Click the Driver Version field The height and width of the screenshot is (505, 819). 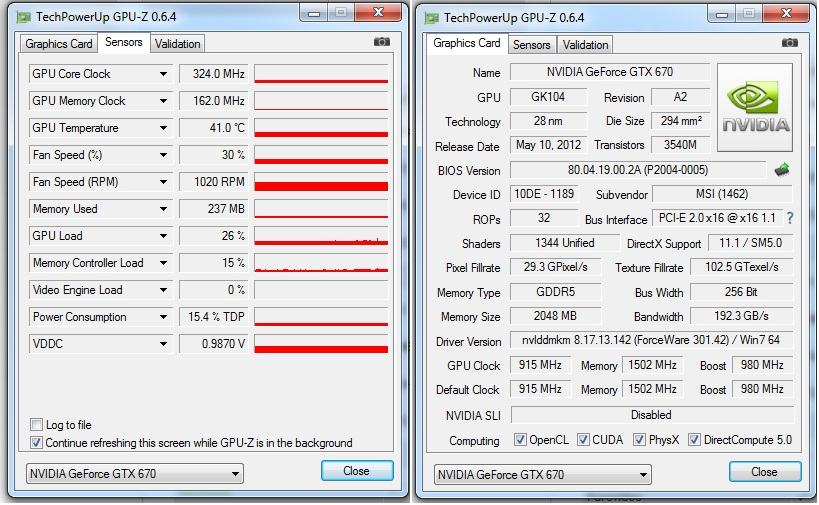pyautogui.click(x=651, y=340)
